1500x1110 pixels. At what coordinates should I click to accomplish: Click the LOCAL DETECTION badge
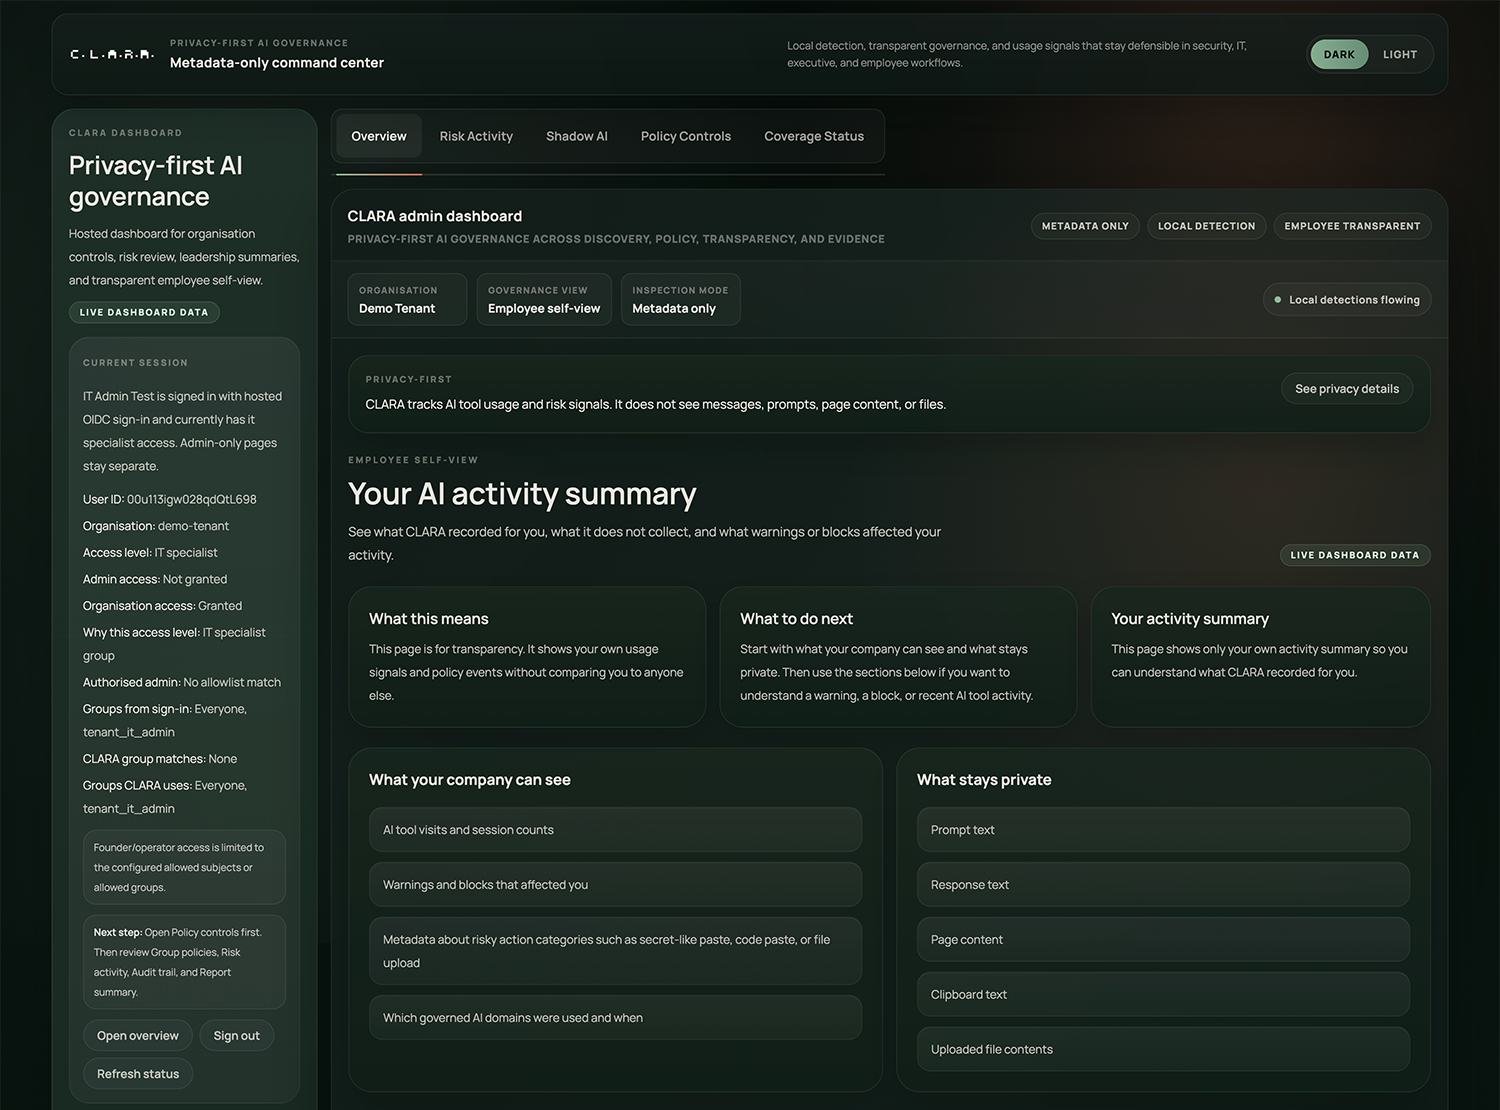coord(1206,226)
